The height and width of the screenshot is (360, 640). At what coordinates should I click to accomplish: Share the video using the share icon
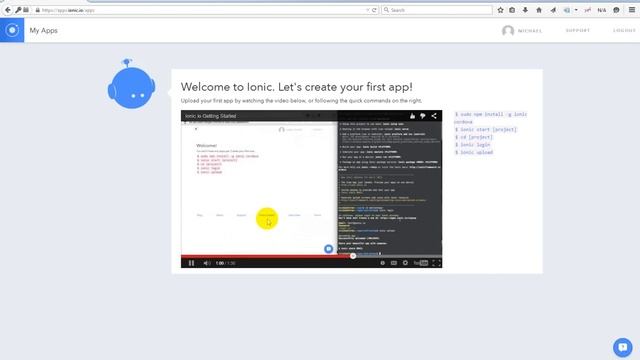[x=434, y=116]
